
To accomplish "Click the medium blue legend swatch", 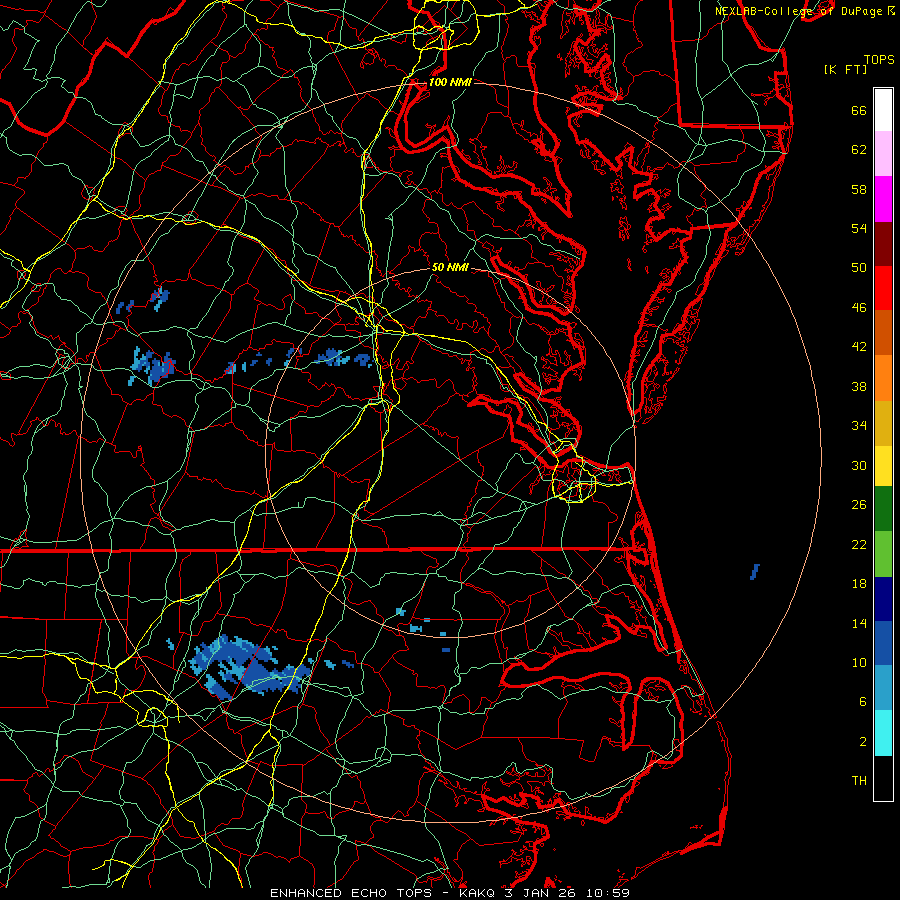I will click(883, 643).
